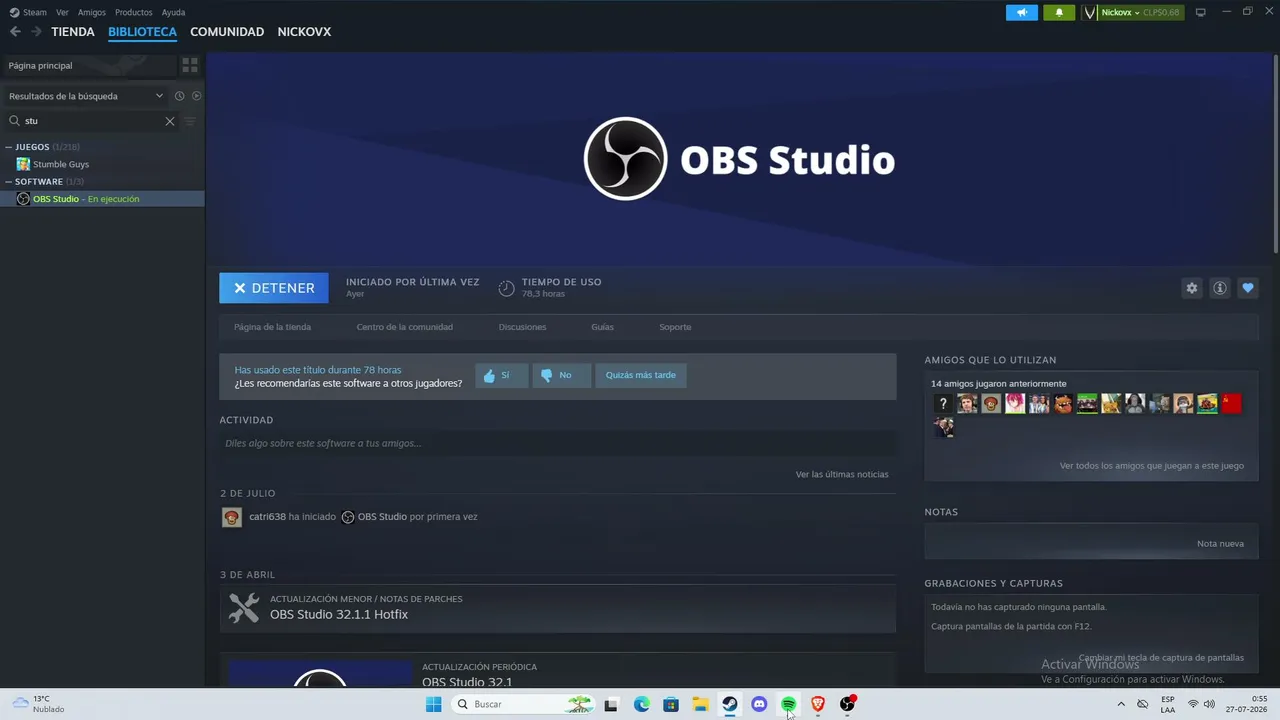Viewport: 1280px width, 720px height.
Task: Open Discusiones link
Action: pos(523,327)
